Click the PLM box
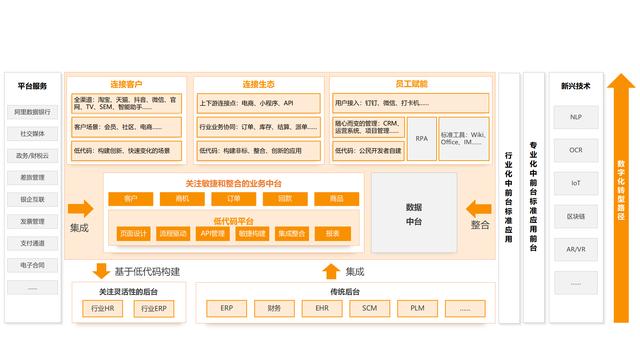 click(417, 308)
